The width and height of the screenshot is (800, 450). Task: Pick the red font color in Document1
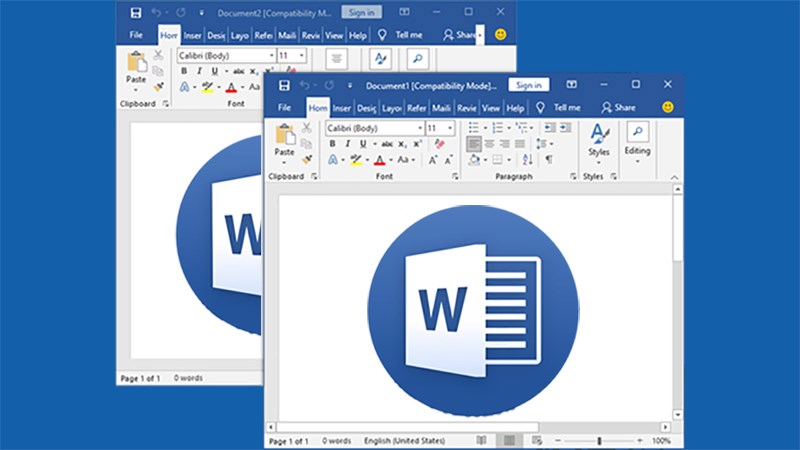[x=379, y=160]
